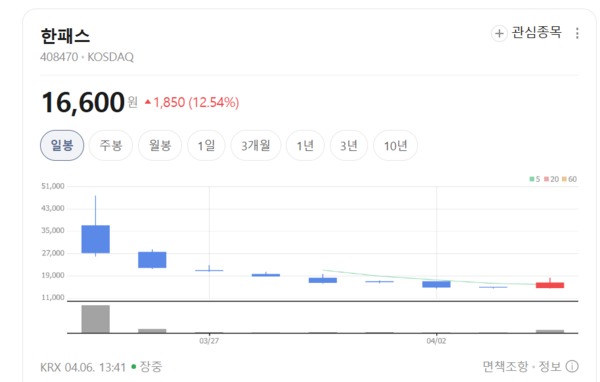Show the 3년 chart range
The width and height of the screenshot is (600, 382).
[349, 145]
